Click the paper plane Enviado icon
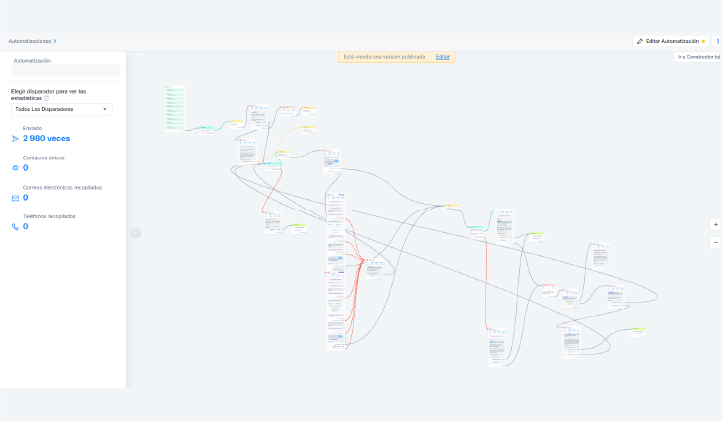 pyautogui.click(x=15, y=139)
